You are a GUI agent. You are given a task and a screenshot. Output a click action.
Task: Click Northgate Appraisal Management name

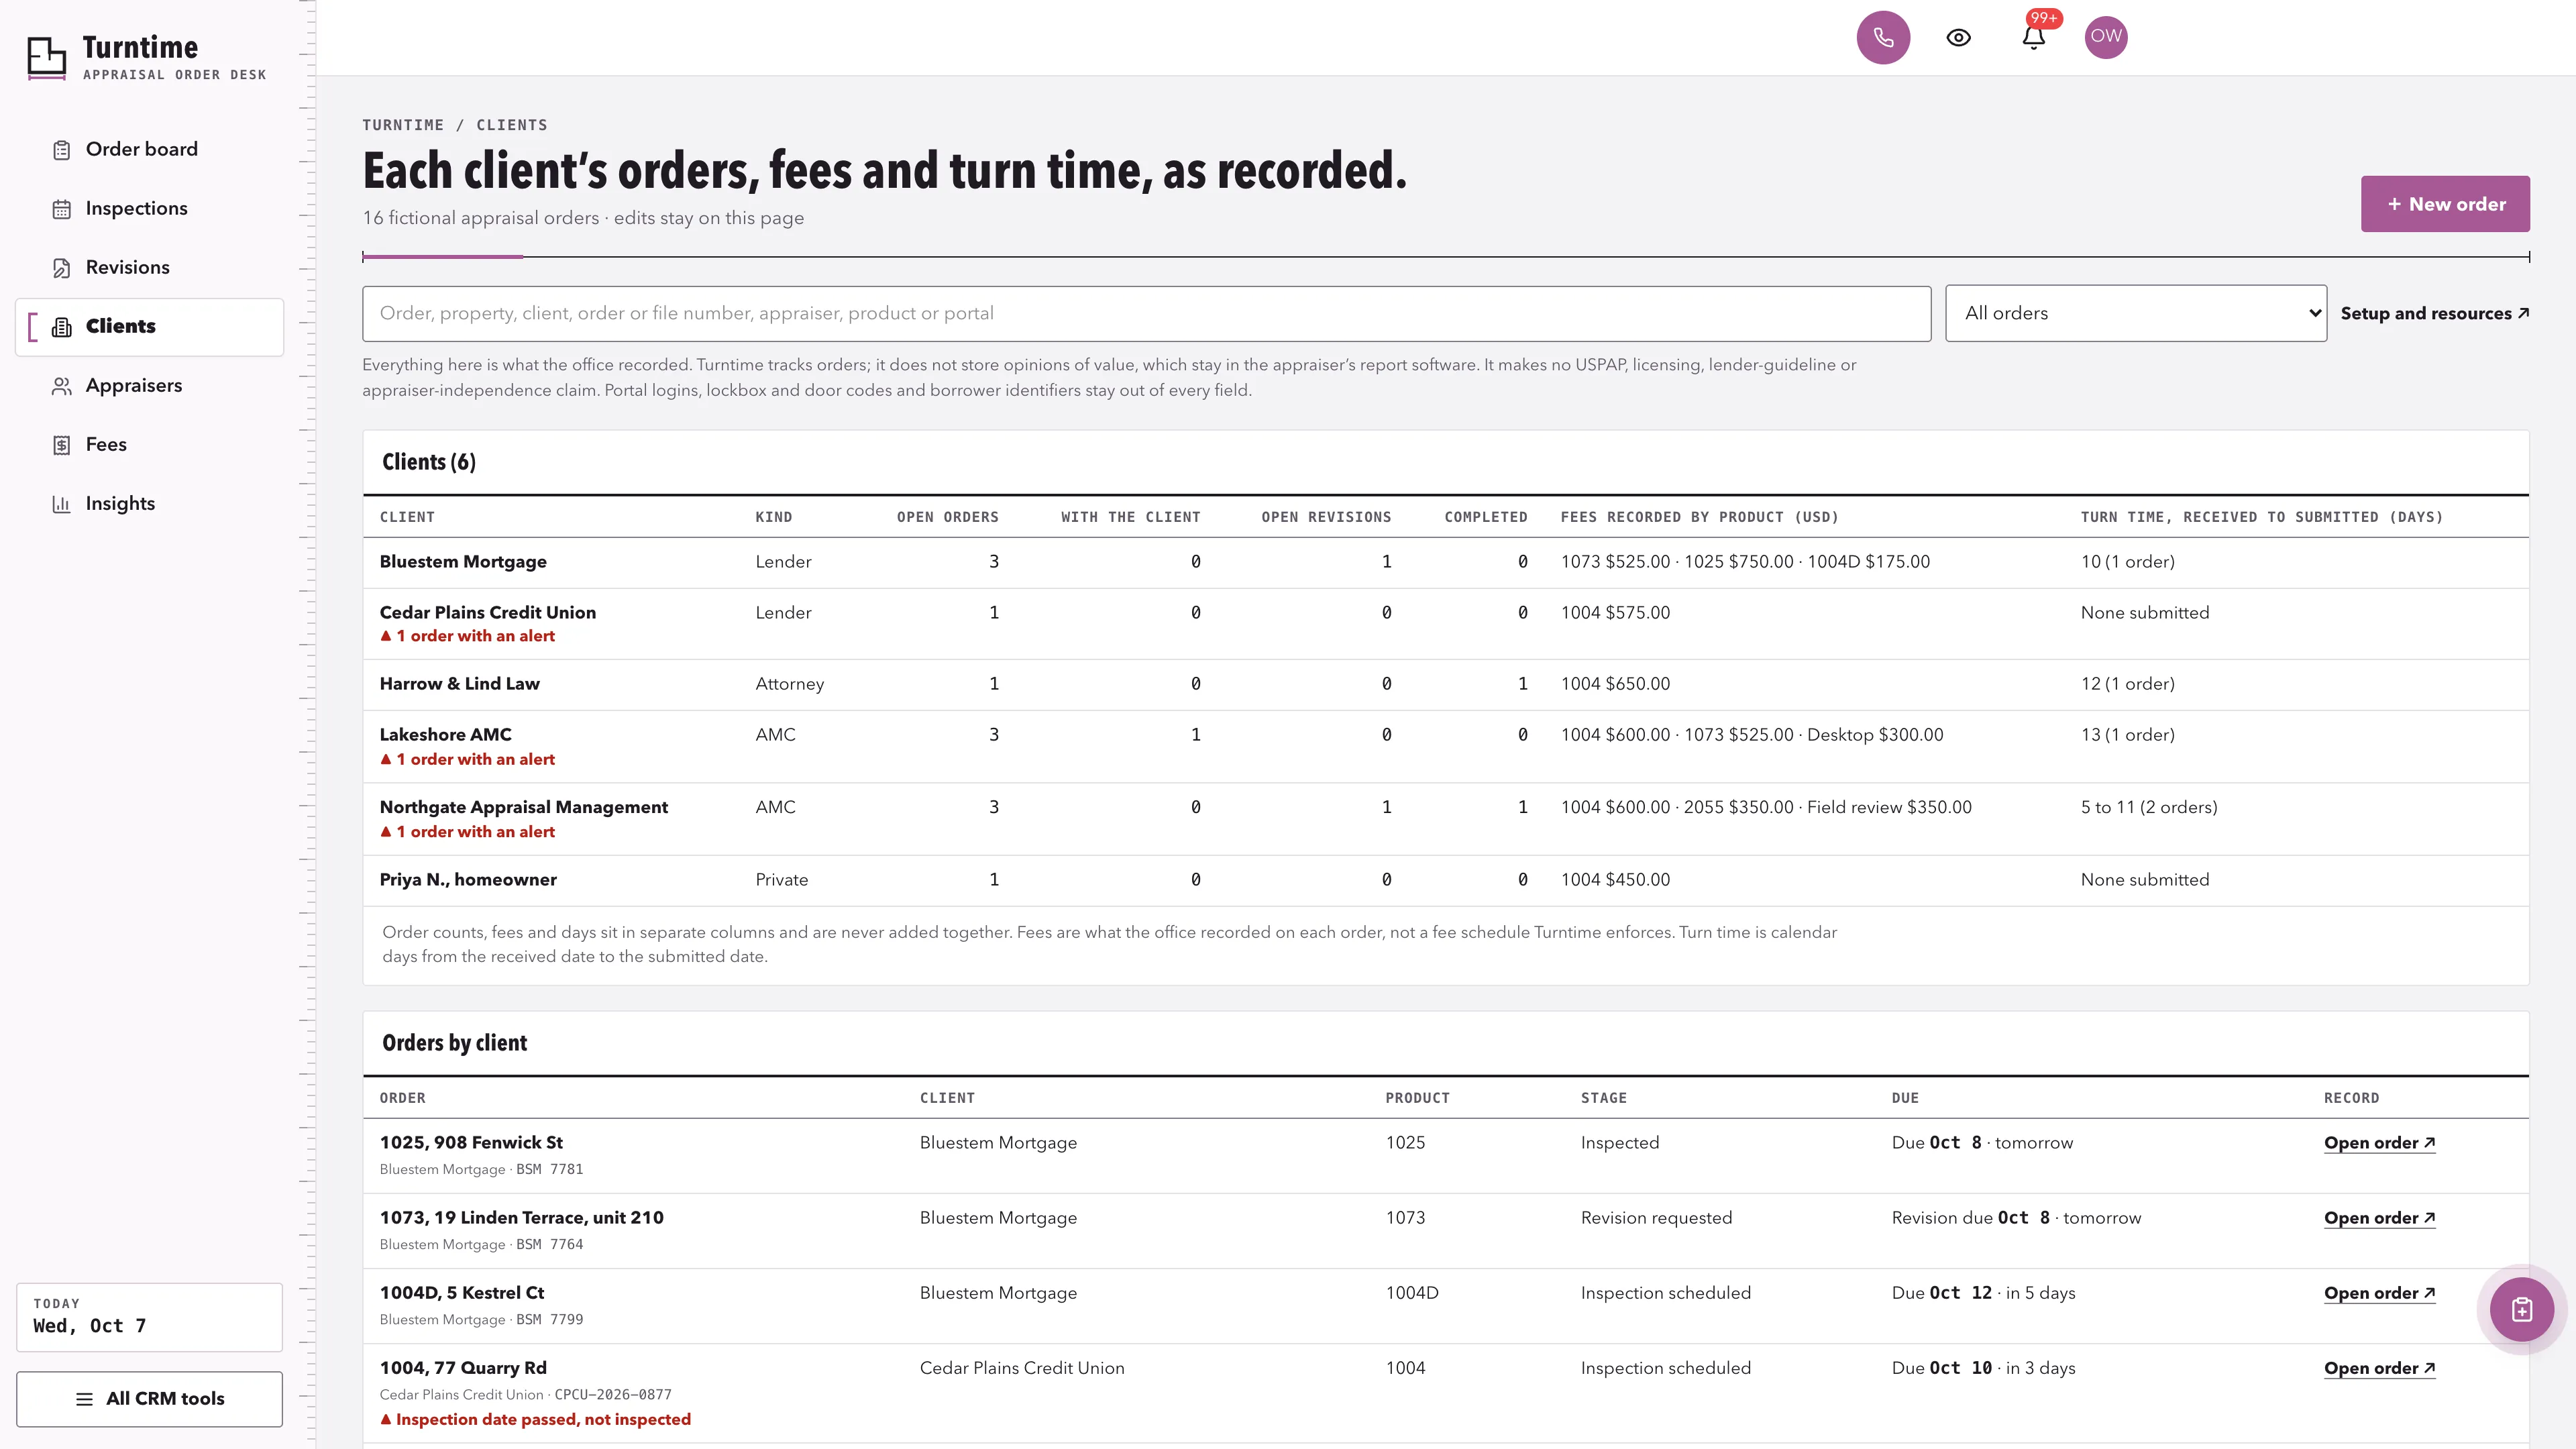coord(523,807)
